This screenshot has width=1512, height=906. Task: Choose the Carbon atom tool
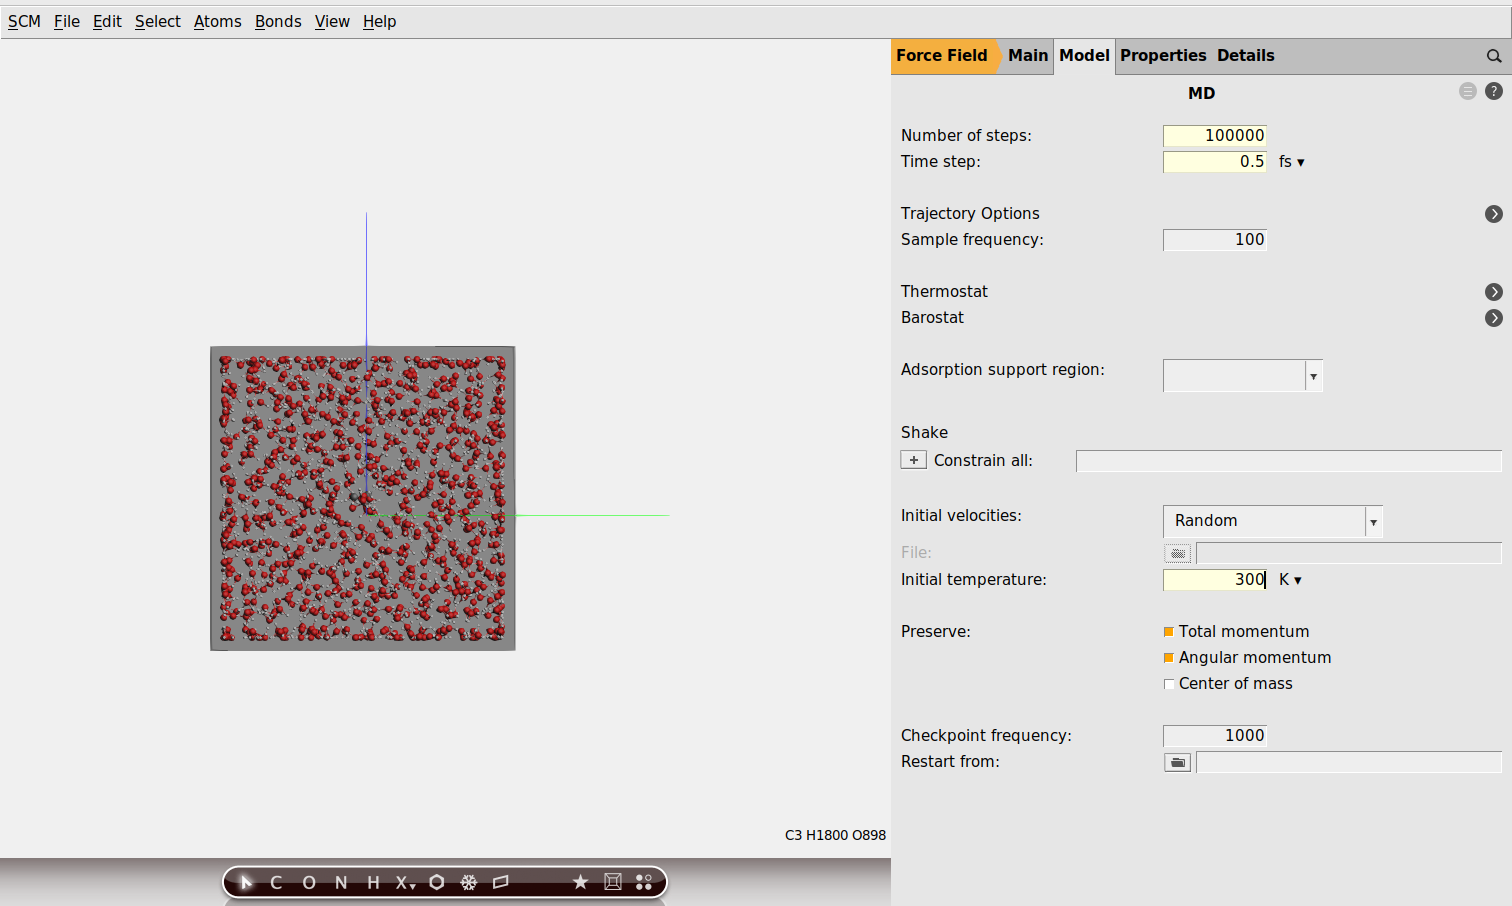coord(276,882)
